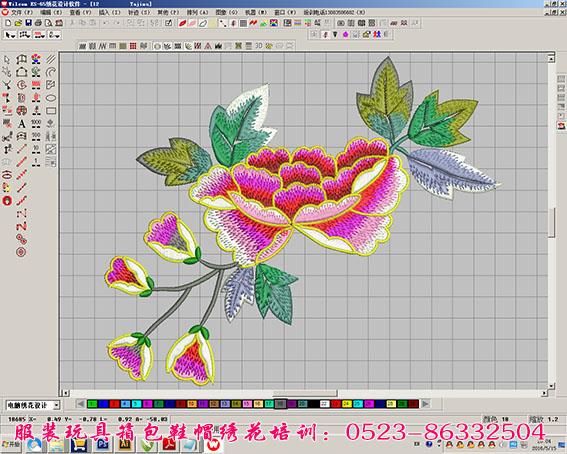Viewport: 567px width, 454px height.
Task: Open the yellow folder Open file icon
Action: pos(18,23)
